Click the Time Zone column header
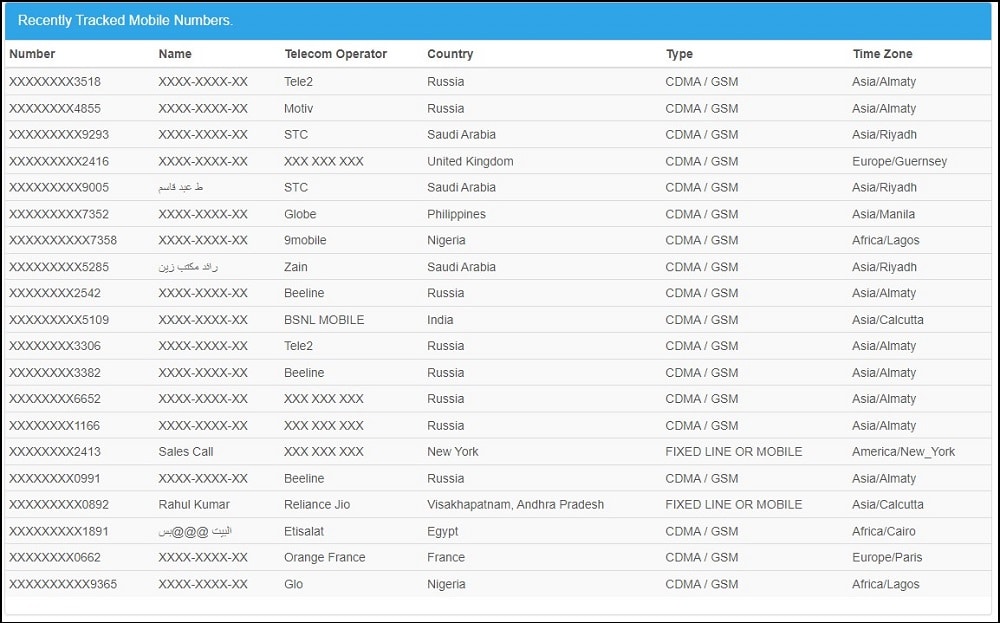The image size is (1000, 623). (x=882, y=54)
